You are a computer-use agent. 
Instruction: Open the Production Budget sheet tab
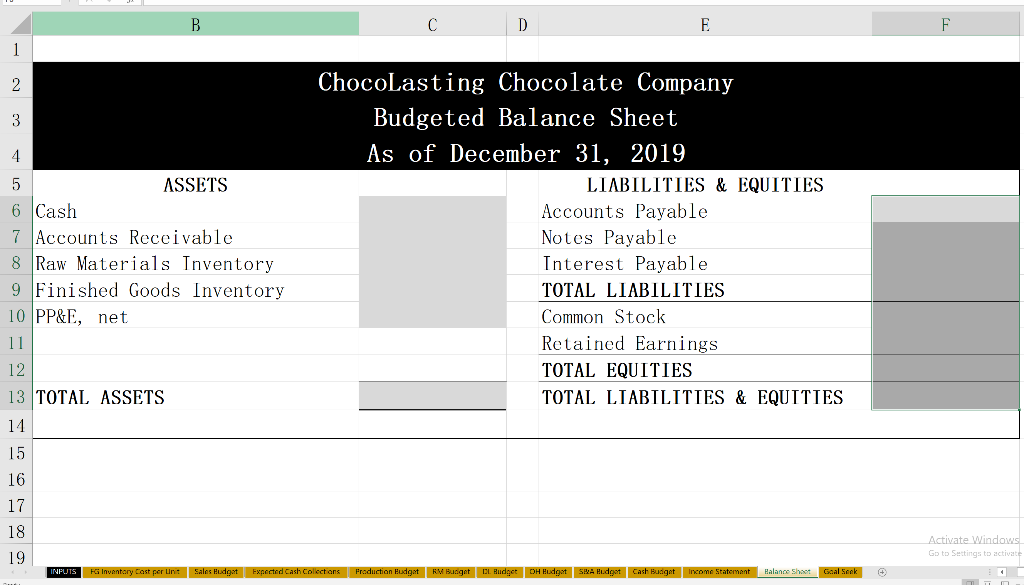[x=387, y=572]
